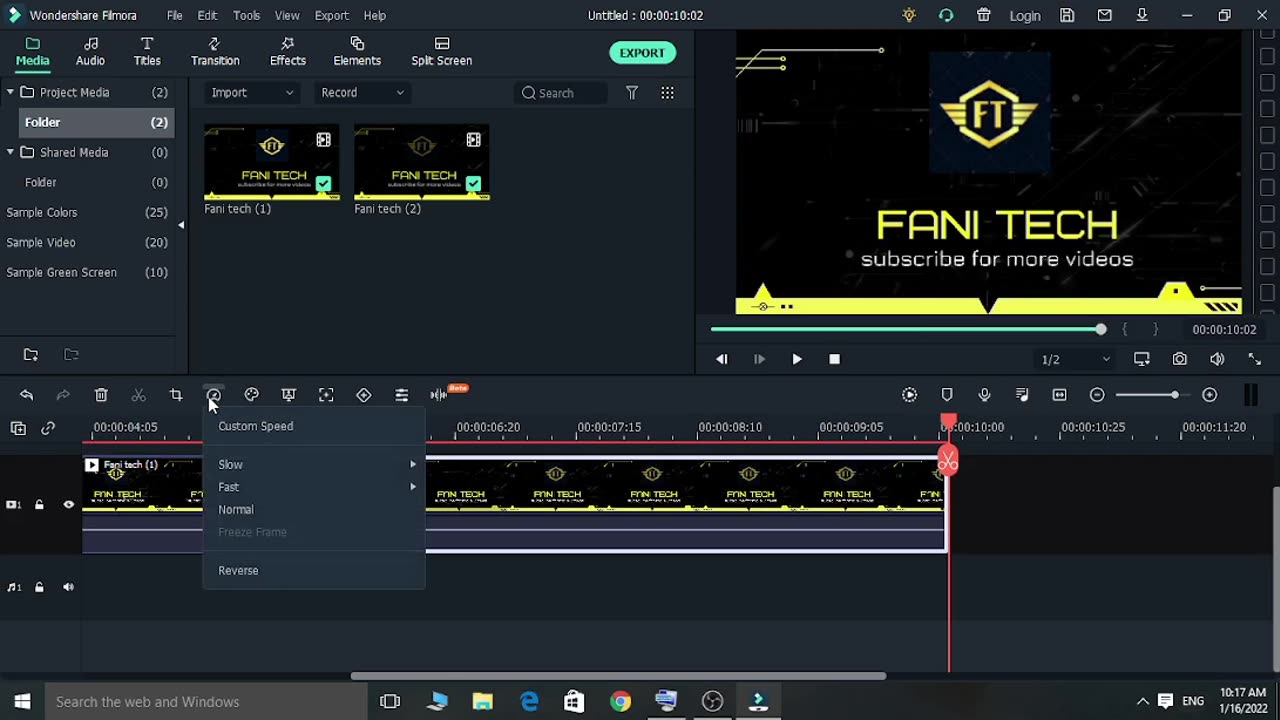This screenshot has height=720, width=1280.
Task: Click the fullscreen preview arrows icon
Action: click(1255, 359)
